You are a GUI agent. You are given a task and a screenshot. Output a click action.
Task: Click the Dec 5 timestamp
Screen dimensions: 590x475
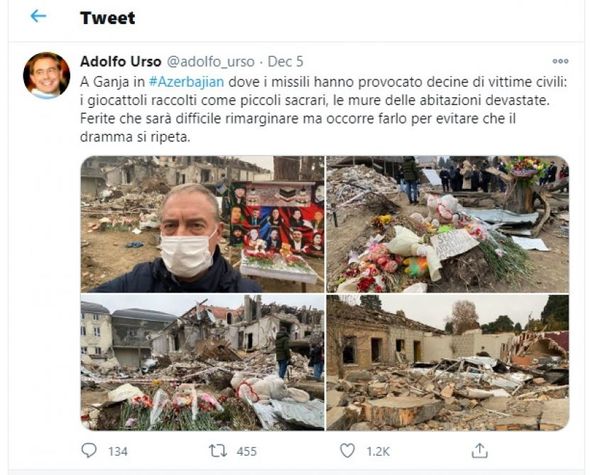(x=285, y=61)
